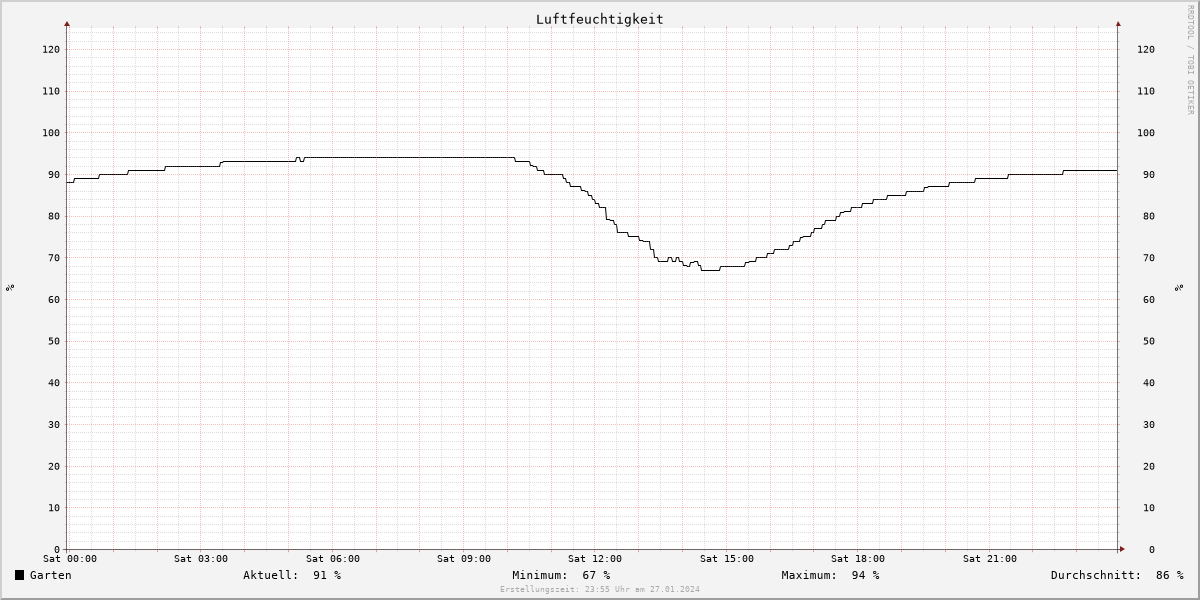Click the black Garten legend swatch
Screen dimensions: 1200x600
tap(19, 575)
